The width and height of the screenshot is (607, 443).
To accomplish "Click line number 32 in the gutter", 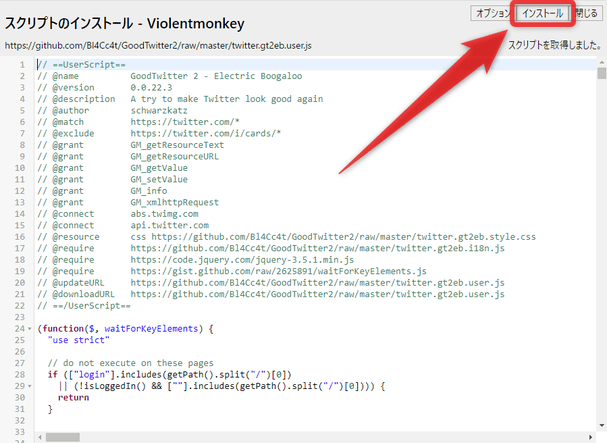I will (20, 421).
